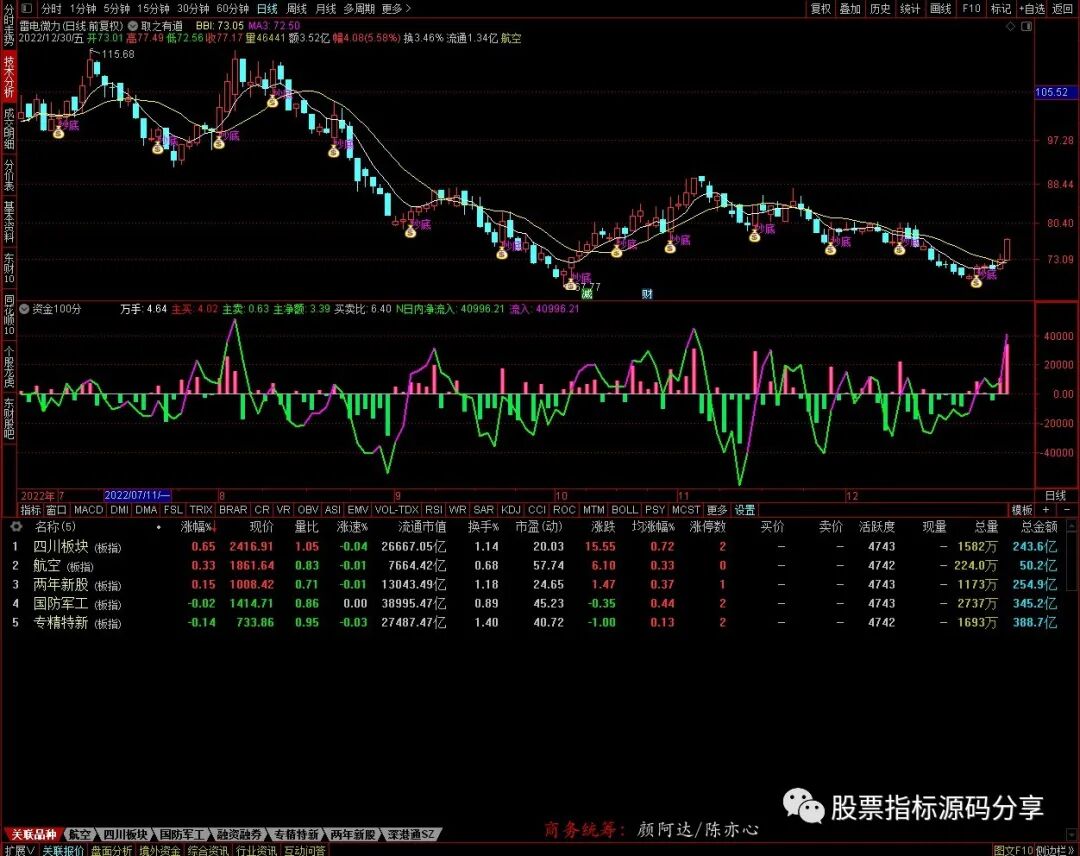
Task: Select the 融资融券 bottom tab
Action: [x=238, y=834]
